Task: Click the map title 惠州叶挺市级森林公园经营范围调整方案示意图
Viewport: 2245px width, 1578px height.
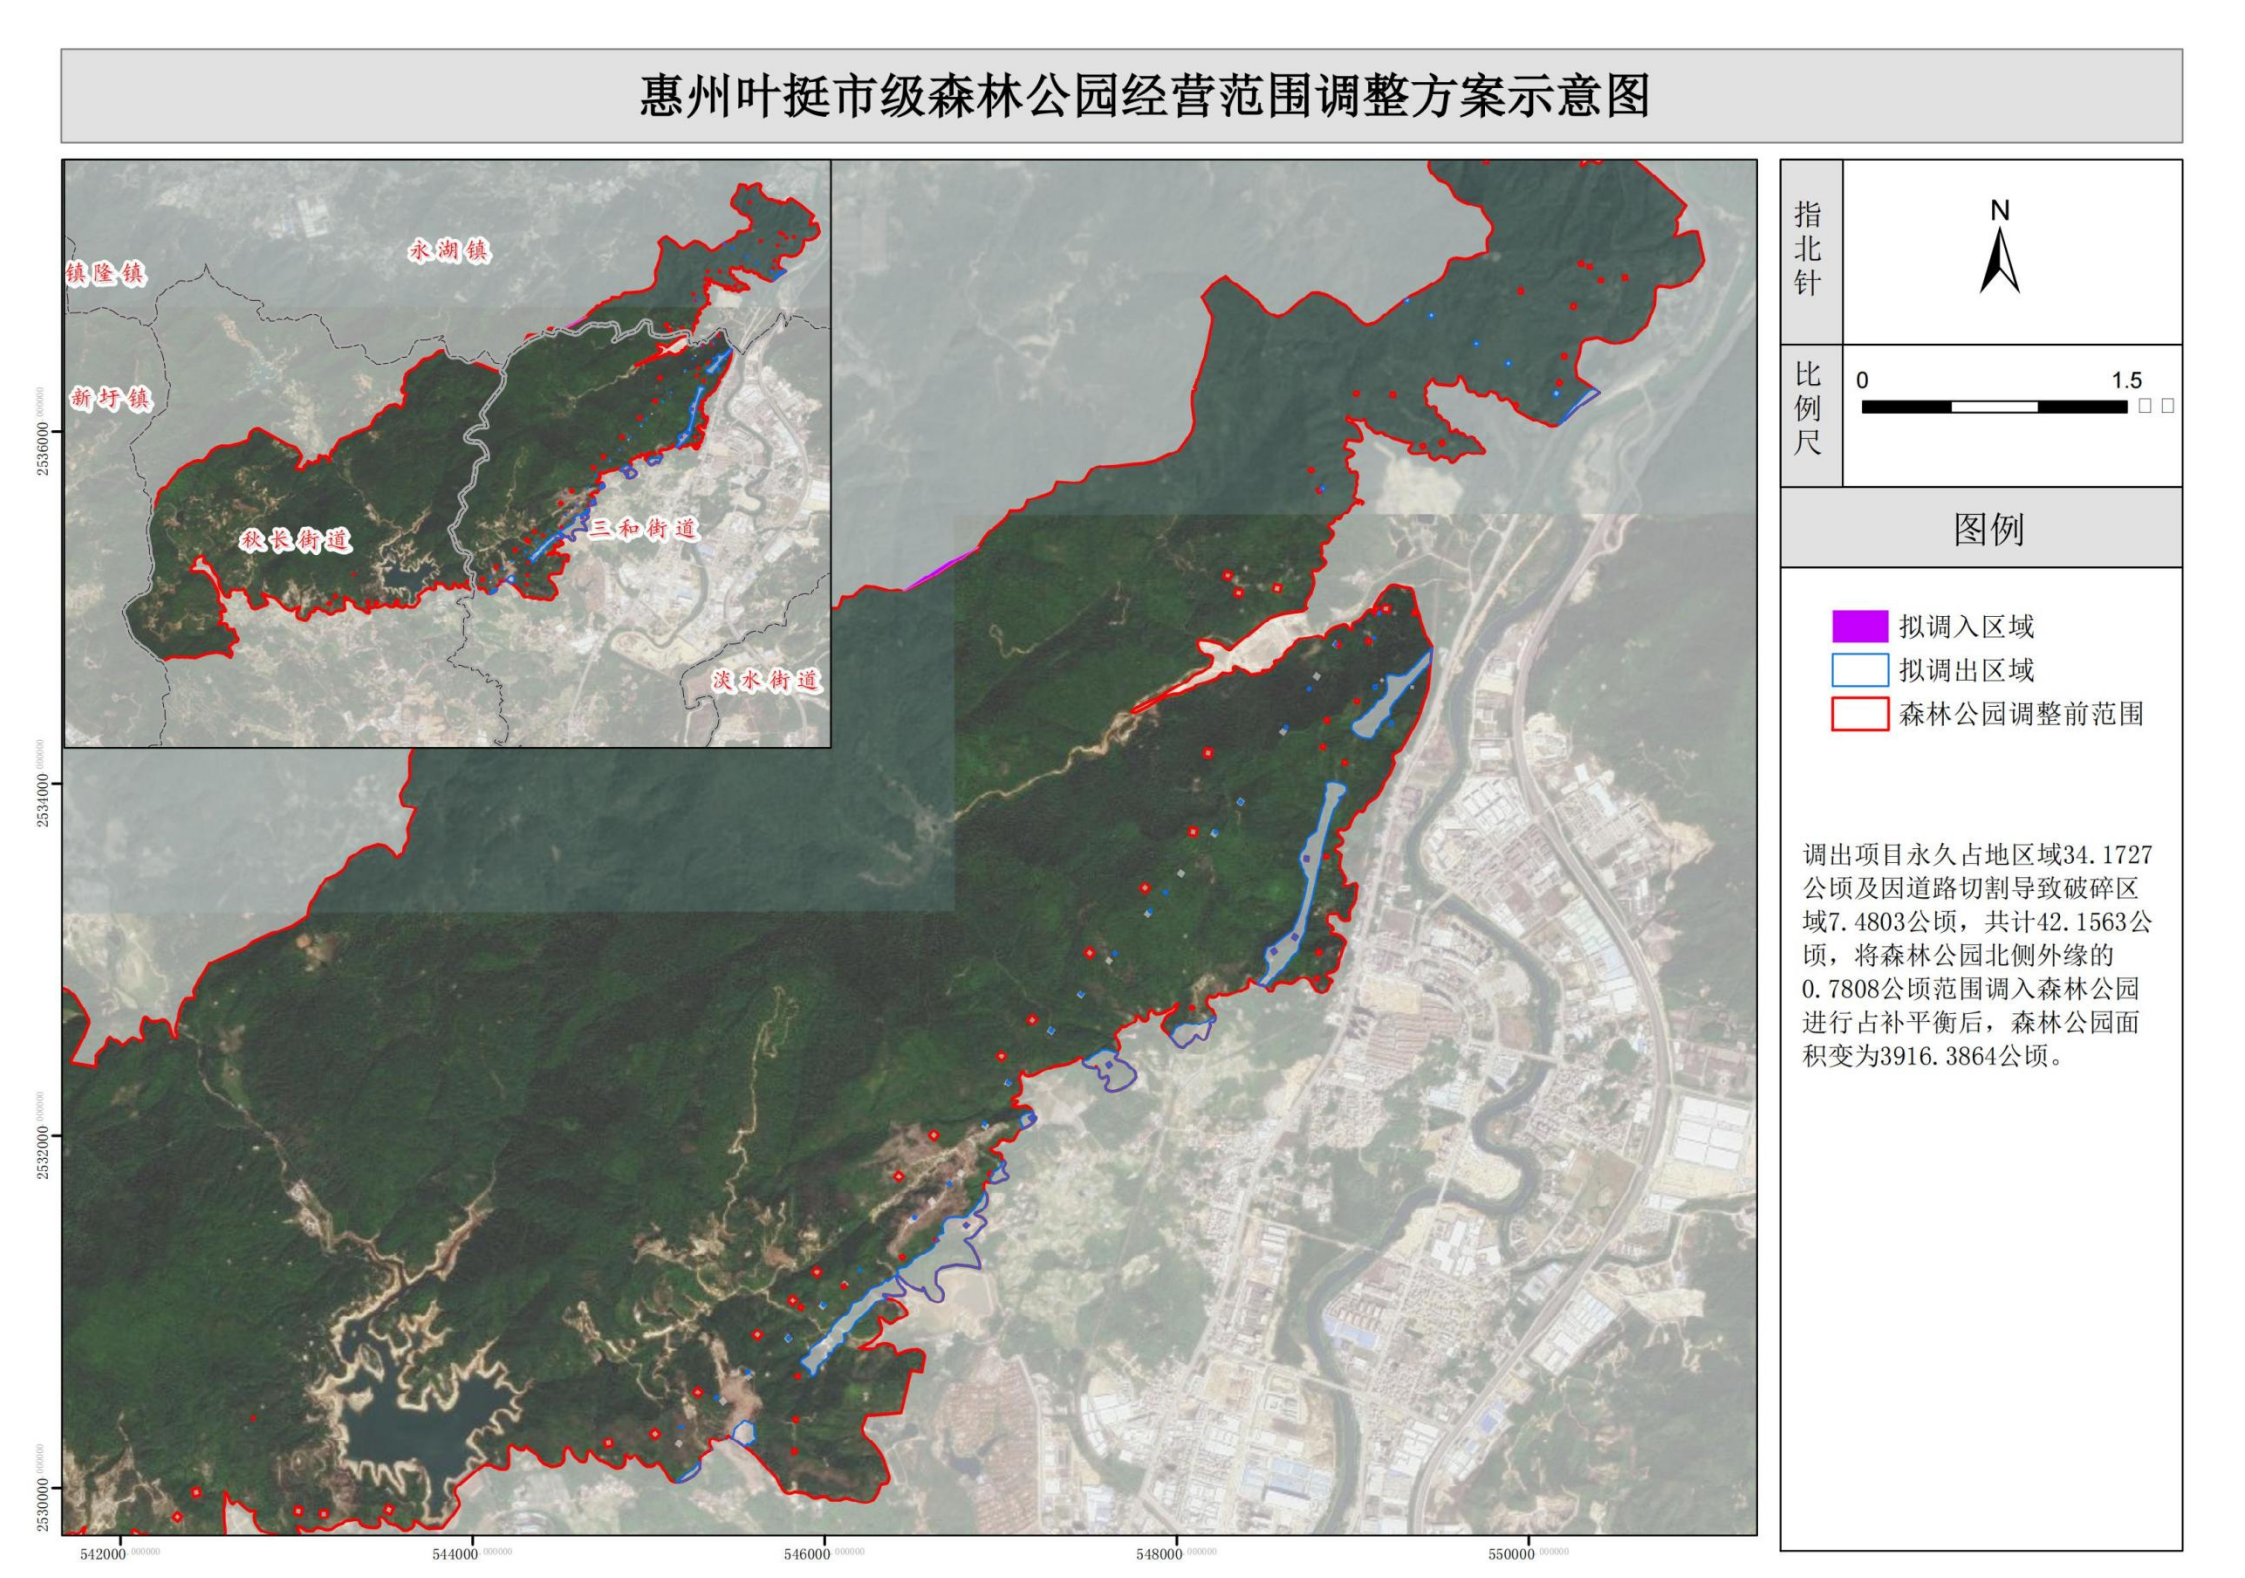Action: (1144, 96)
